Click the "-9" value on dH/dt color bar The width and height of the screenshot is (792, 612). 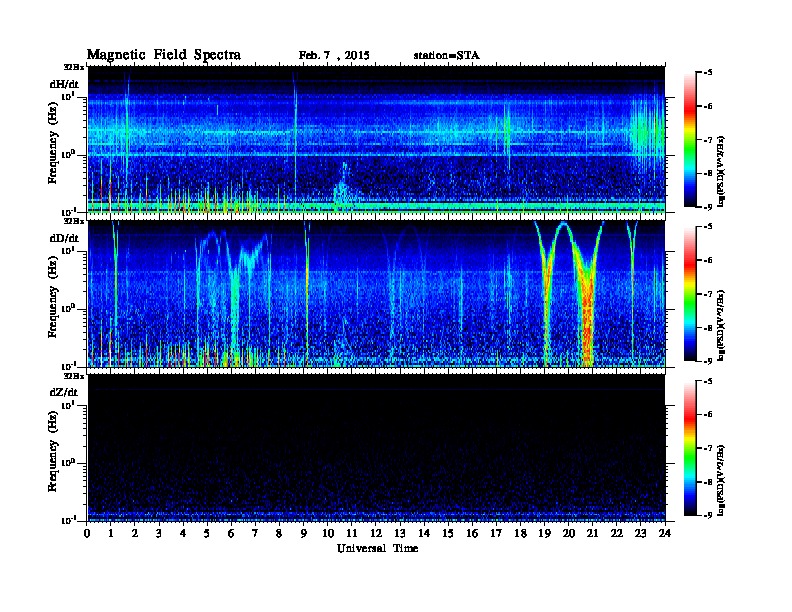point(708,207)
